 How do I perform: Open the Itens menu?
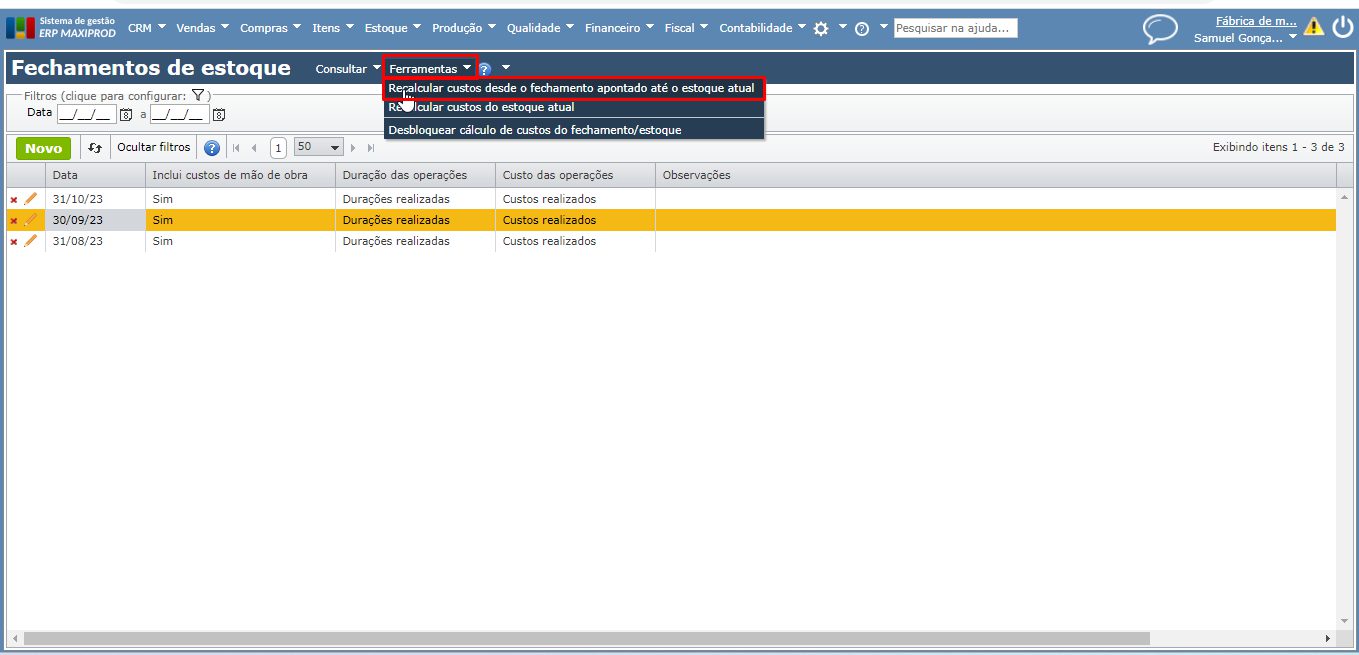tap(333, 28)
